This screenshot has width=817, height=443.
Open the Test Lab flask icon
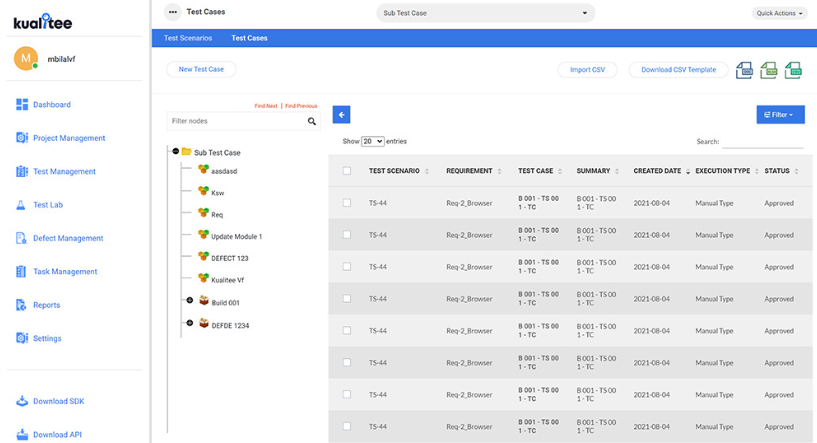(21, 205)
